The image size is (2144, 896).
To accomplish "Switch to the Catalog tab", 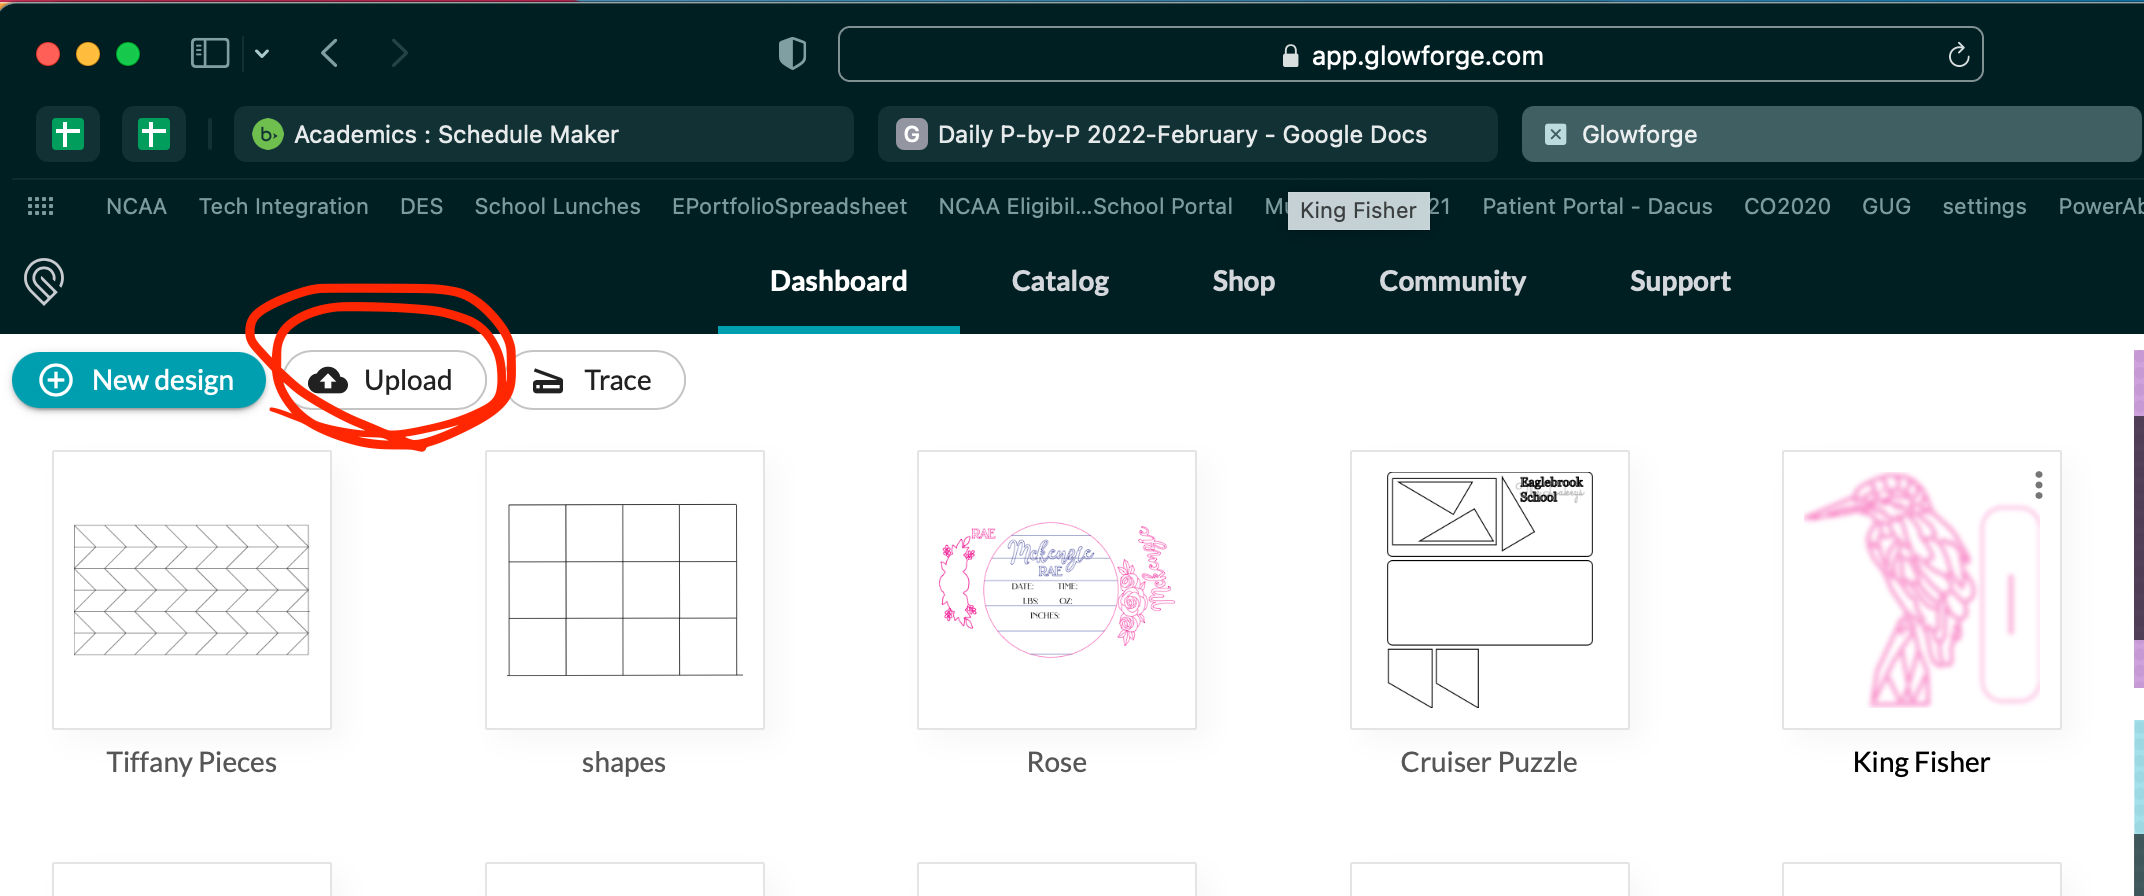I will [x=1060, y=281].
